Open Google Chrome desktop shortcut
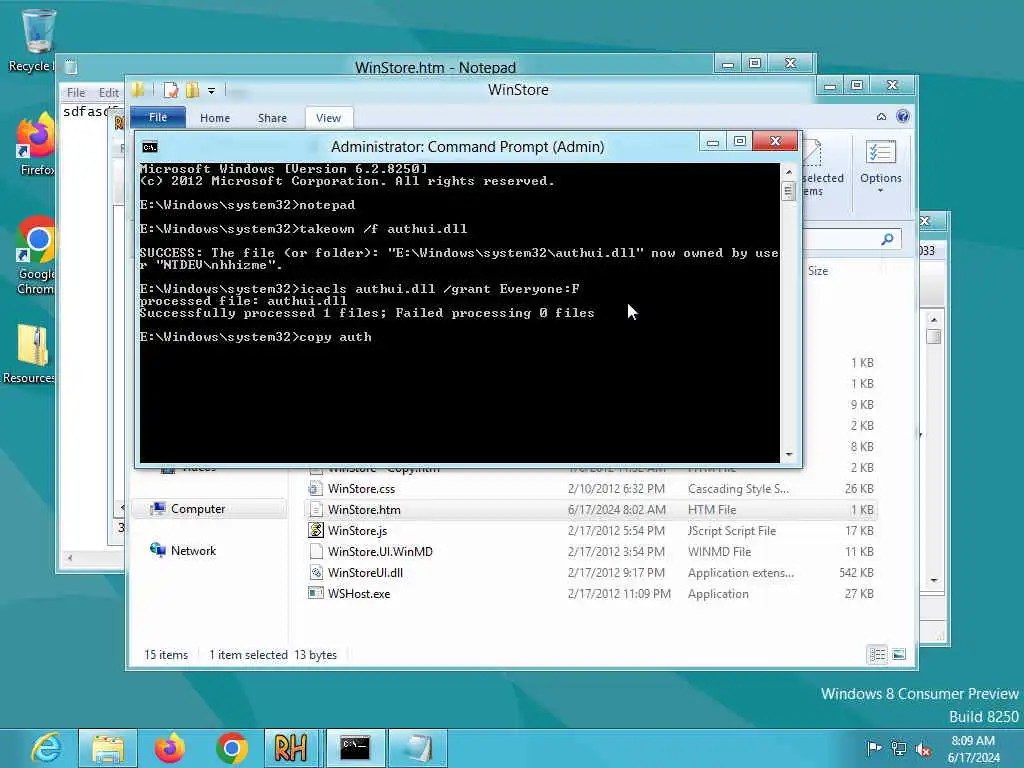 click(x=35, y=242)
